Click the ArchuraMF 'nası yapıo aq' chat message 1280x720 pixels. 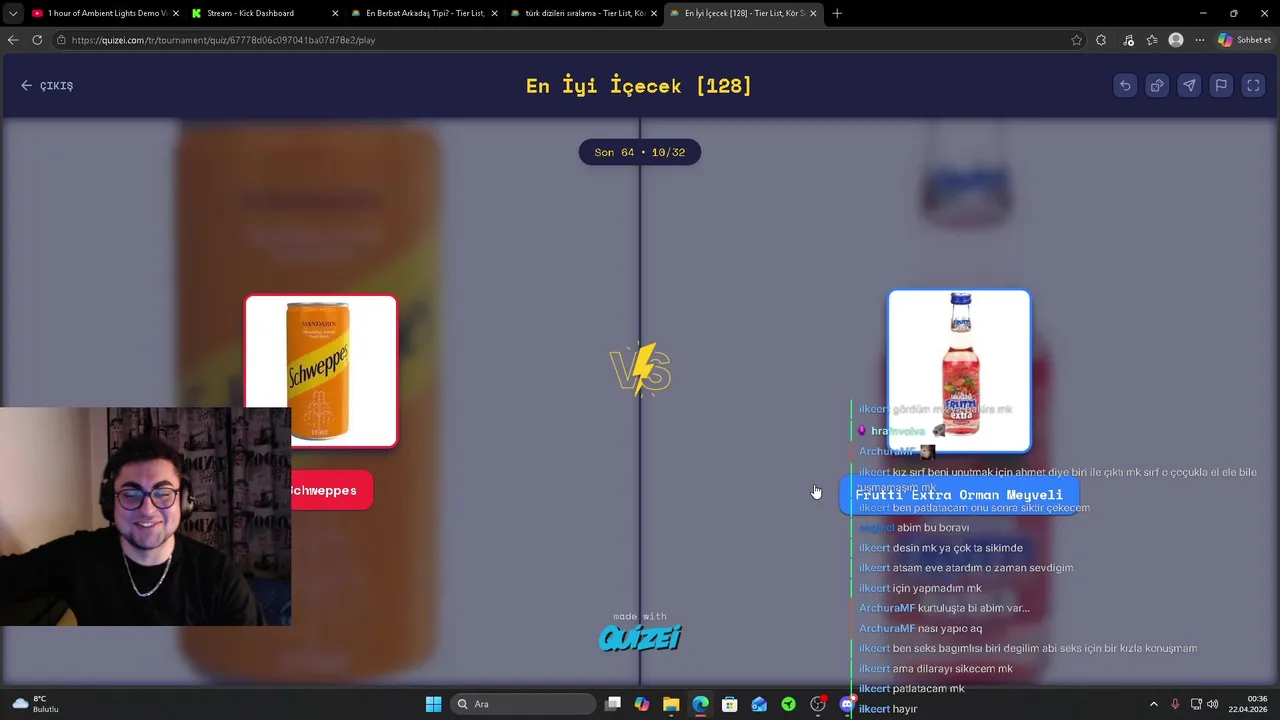click(920, 628)
